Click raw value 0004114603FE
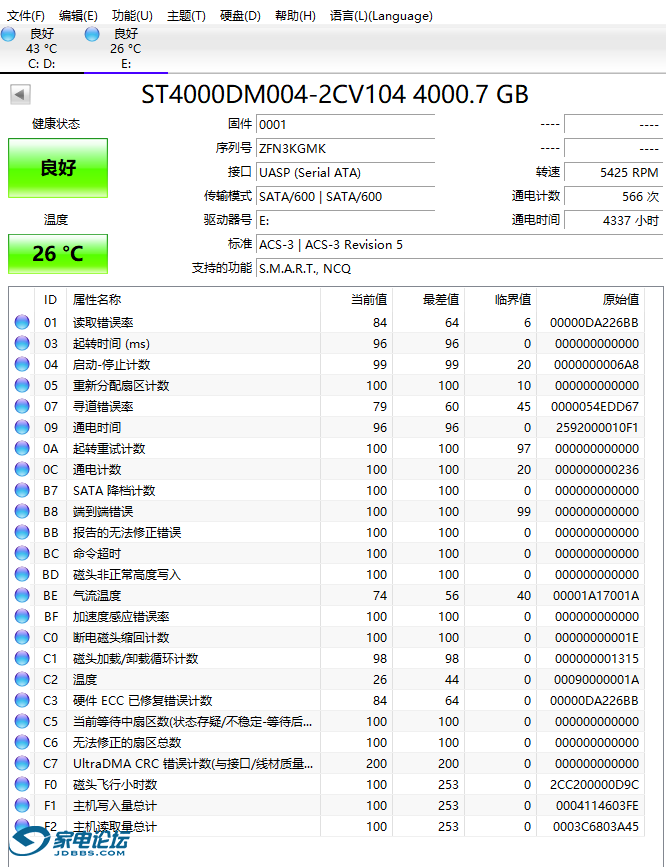This screenshot has height=867, width=666. click(597, 806)
